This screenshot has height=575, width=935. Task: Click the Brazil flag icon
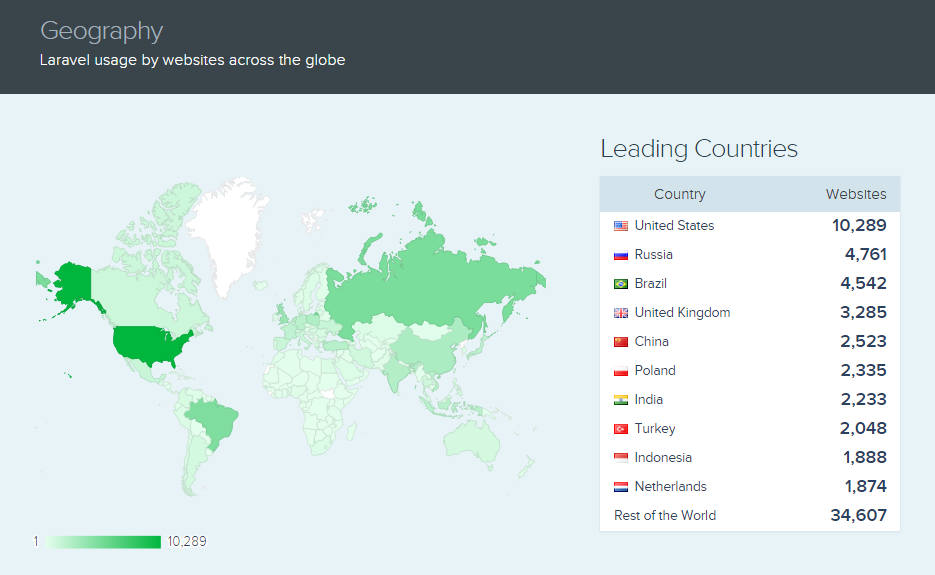621,284
